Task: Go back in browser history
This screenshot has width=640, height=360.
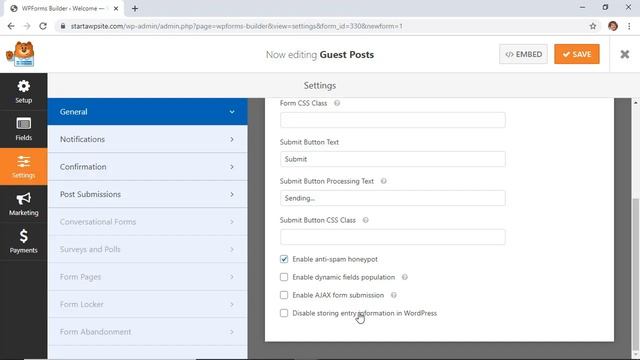Action: [11, 26]
